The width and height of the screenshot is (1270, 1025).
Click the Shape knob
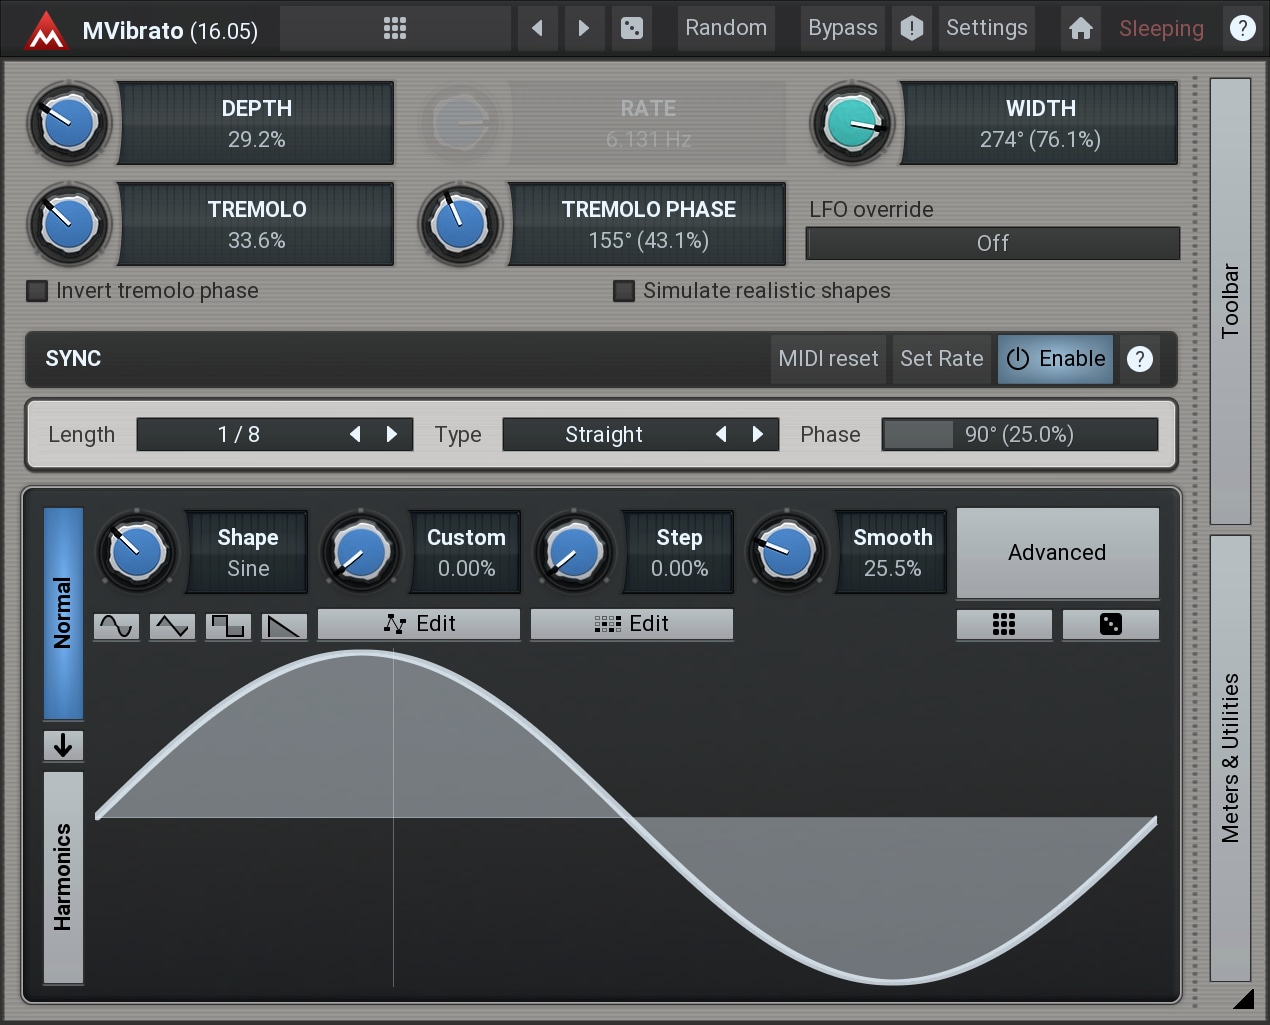click(137, 552)
